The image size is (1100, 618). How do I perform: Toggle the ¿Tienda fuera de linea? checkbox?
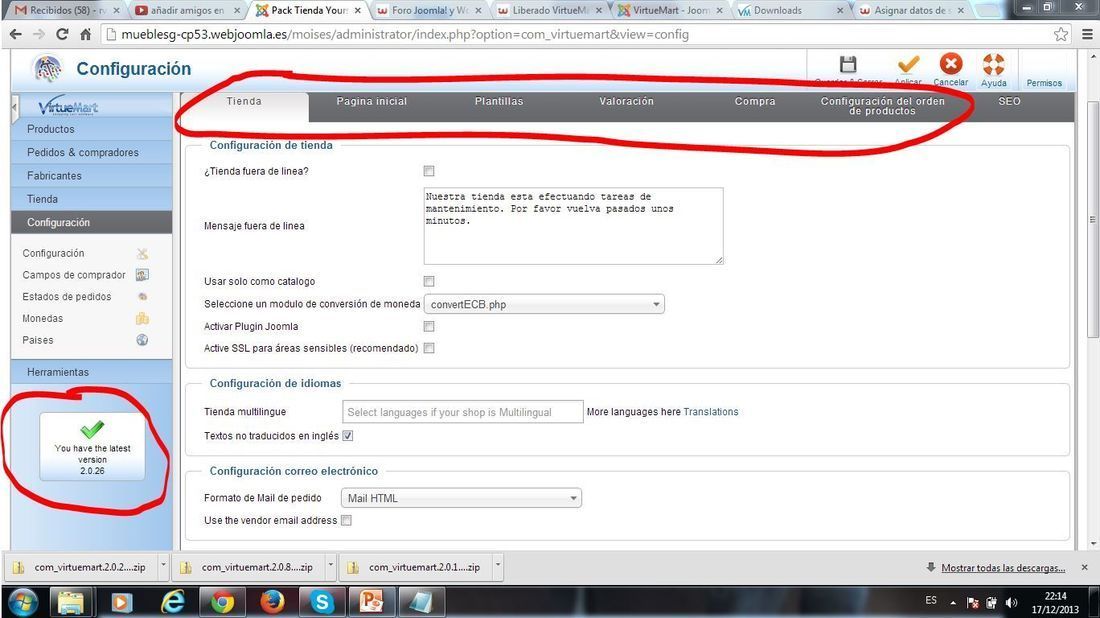429,171
